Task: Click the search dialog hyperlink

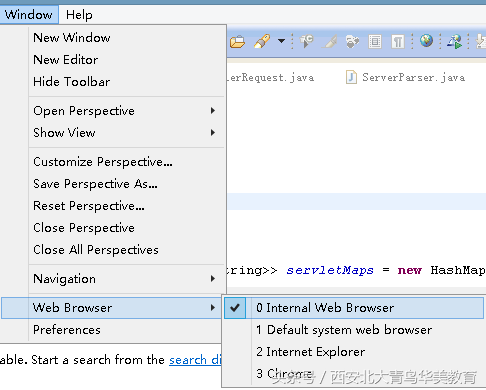Action: pos(195,360)
